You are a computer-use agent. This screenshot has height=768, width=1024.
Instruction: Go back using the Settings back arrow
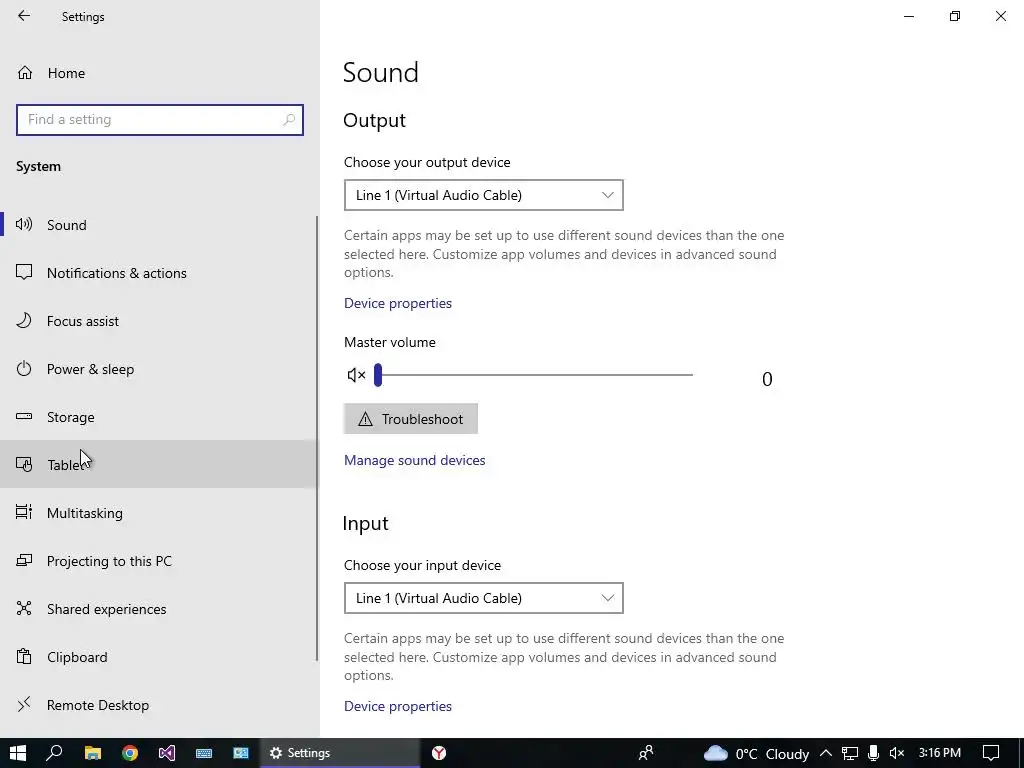[x=24, y=16]
